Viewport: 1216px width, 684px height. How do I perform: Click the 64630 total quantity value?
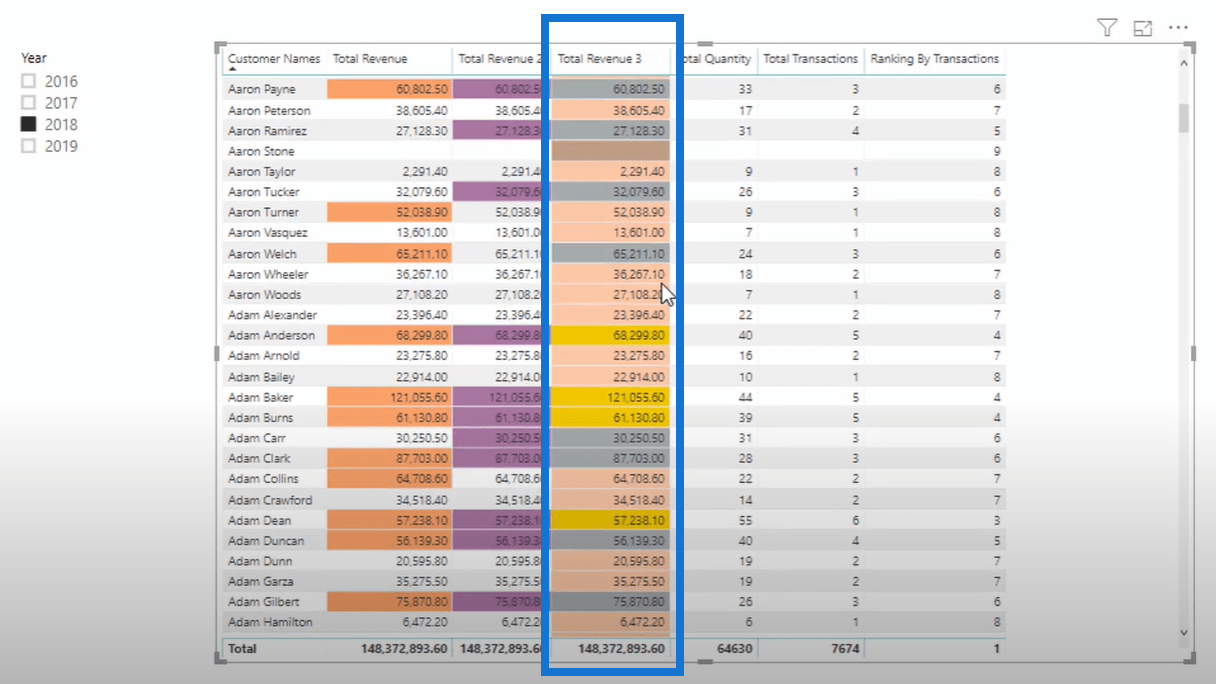coord(734,649)
